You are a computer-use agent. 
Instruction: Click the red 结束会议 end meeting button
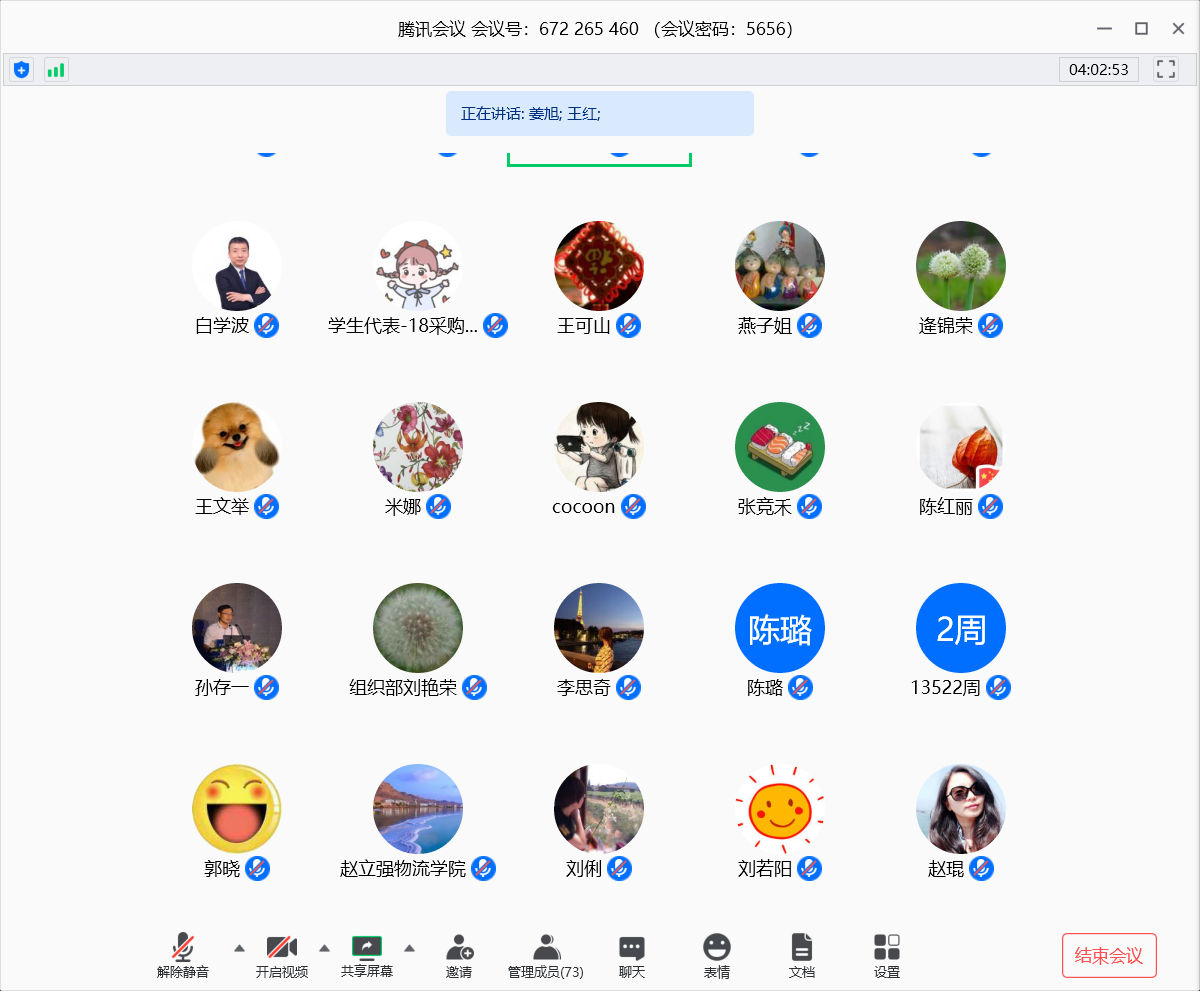[x=1108, y=955]
